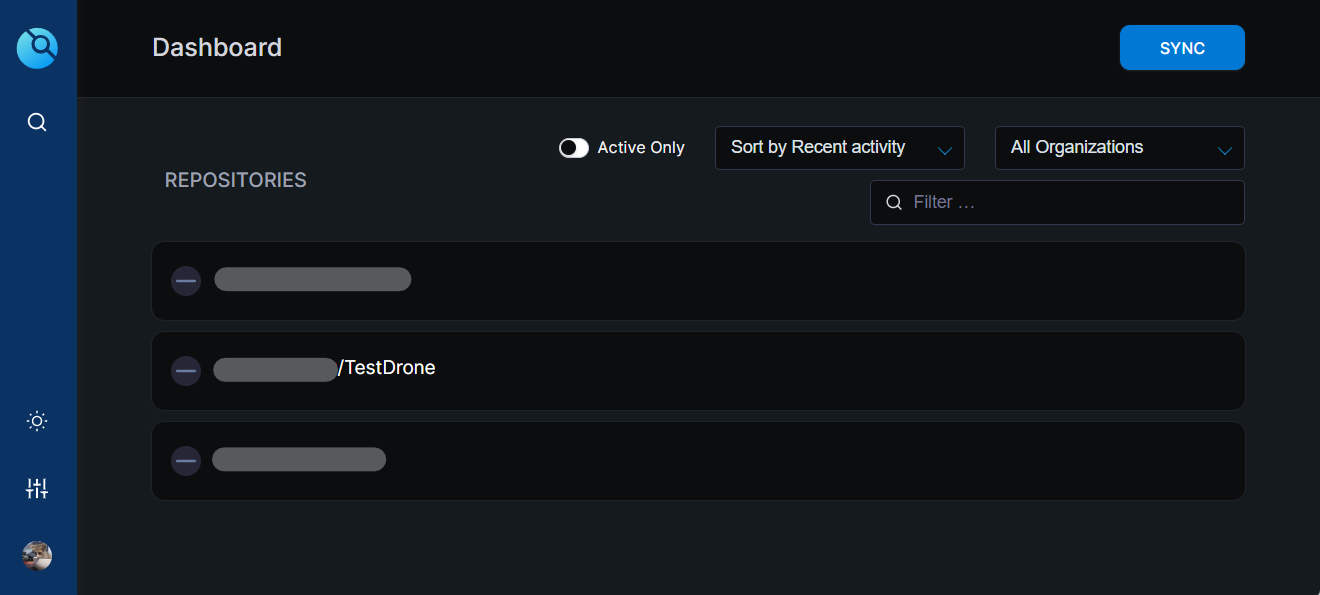
Task: Click the magnifier icon inside the Filter box
Action: (x=894, y=203)
